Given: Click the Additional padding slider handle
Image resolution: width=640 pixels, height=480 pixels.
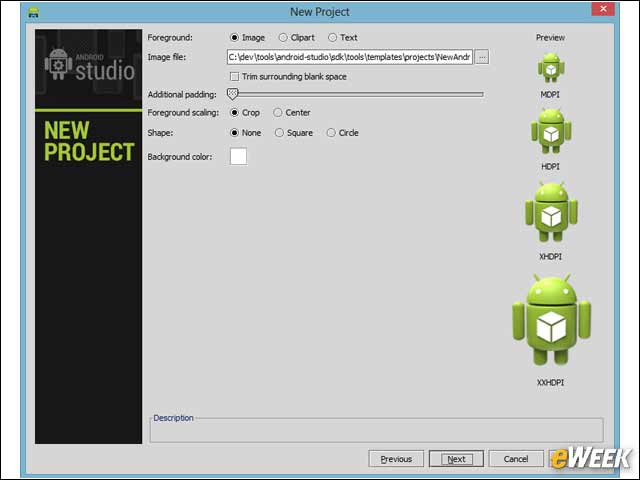Looking at the screenshot, I should [232, 94].
